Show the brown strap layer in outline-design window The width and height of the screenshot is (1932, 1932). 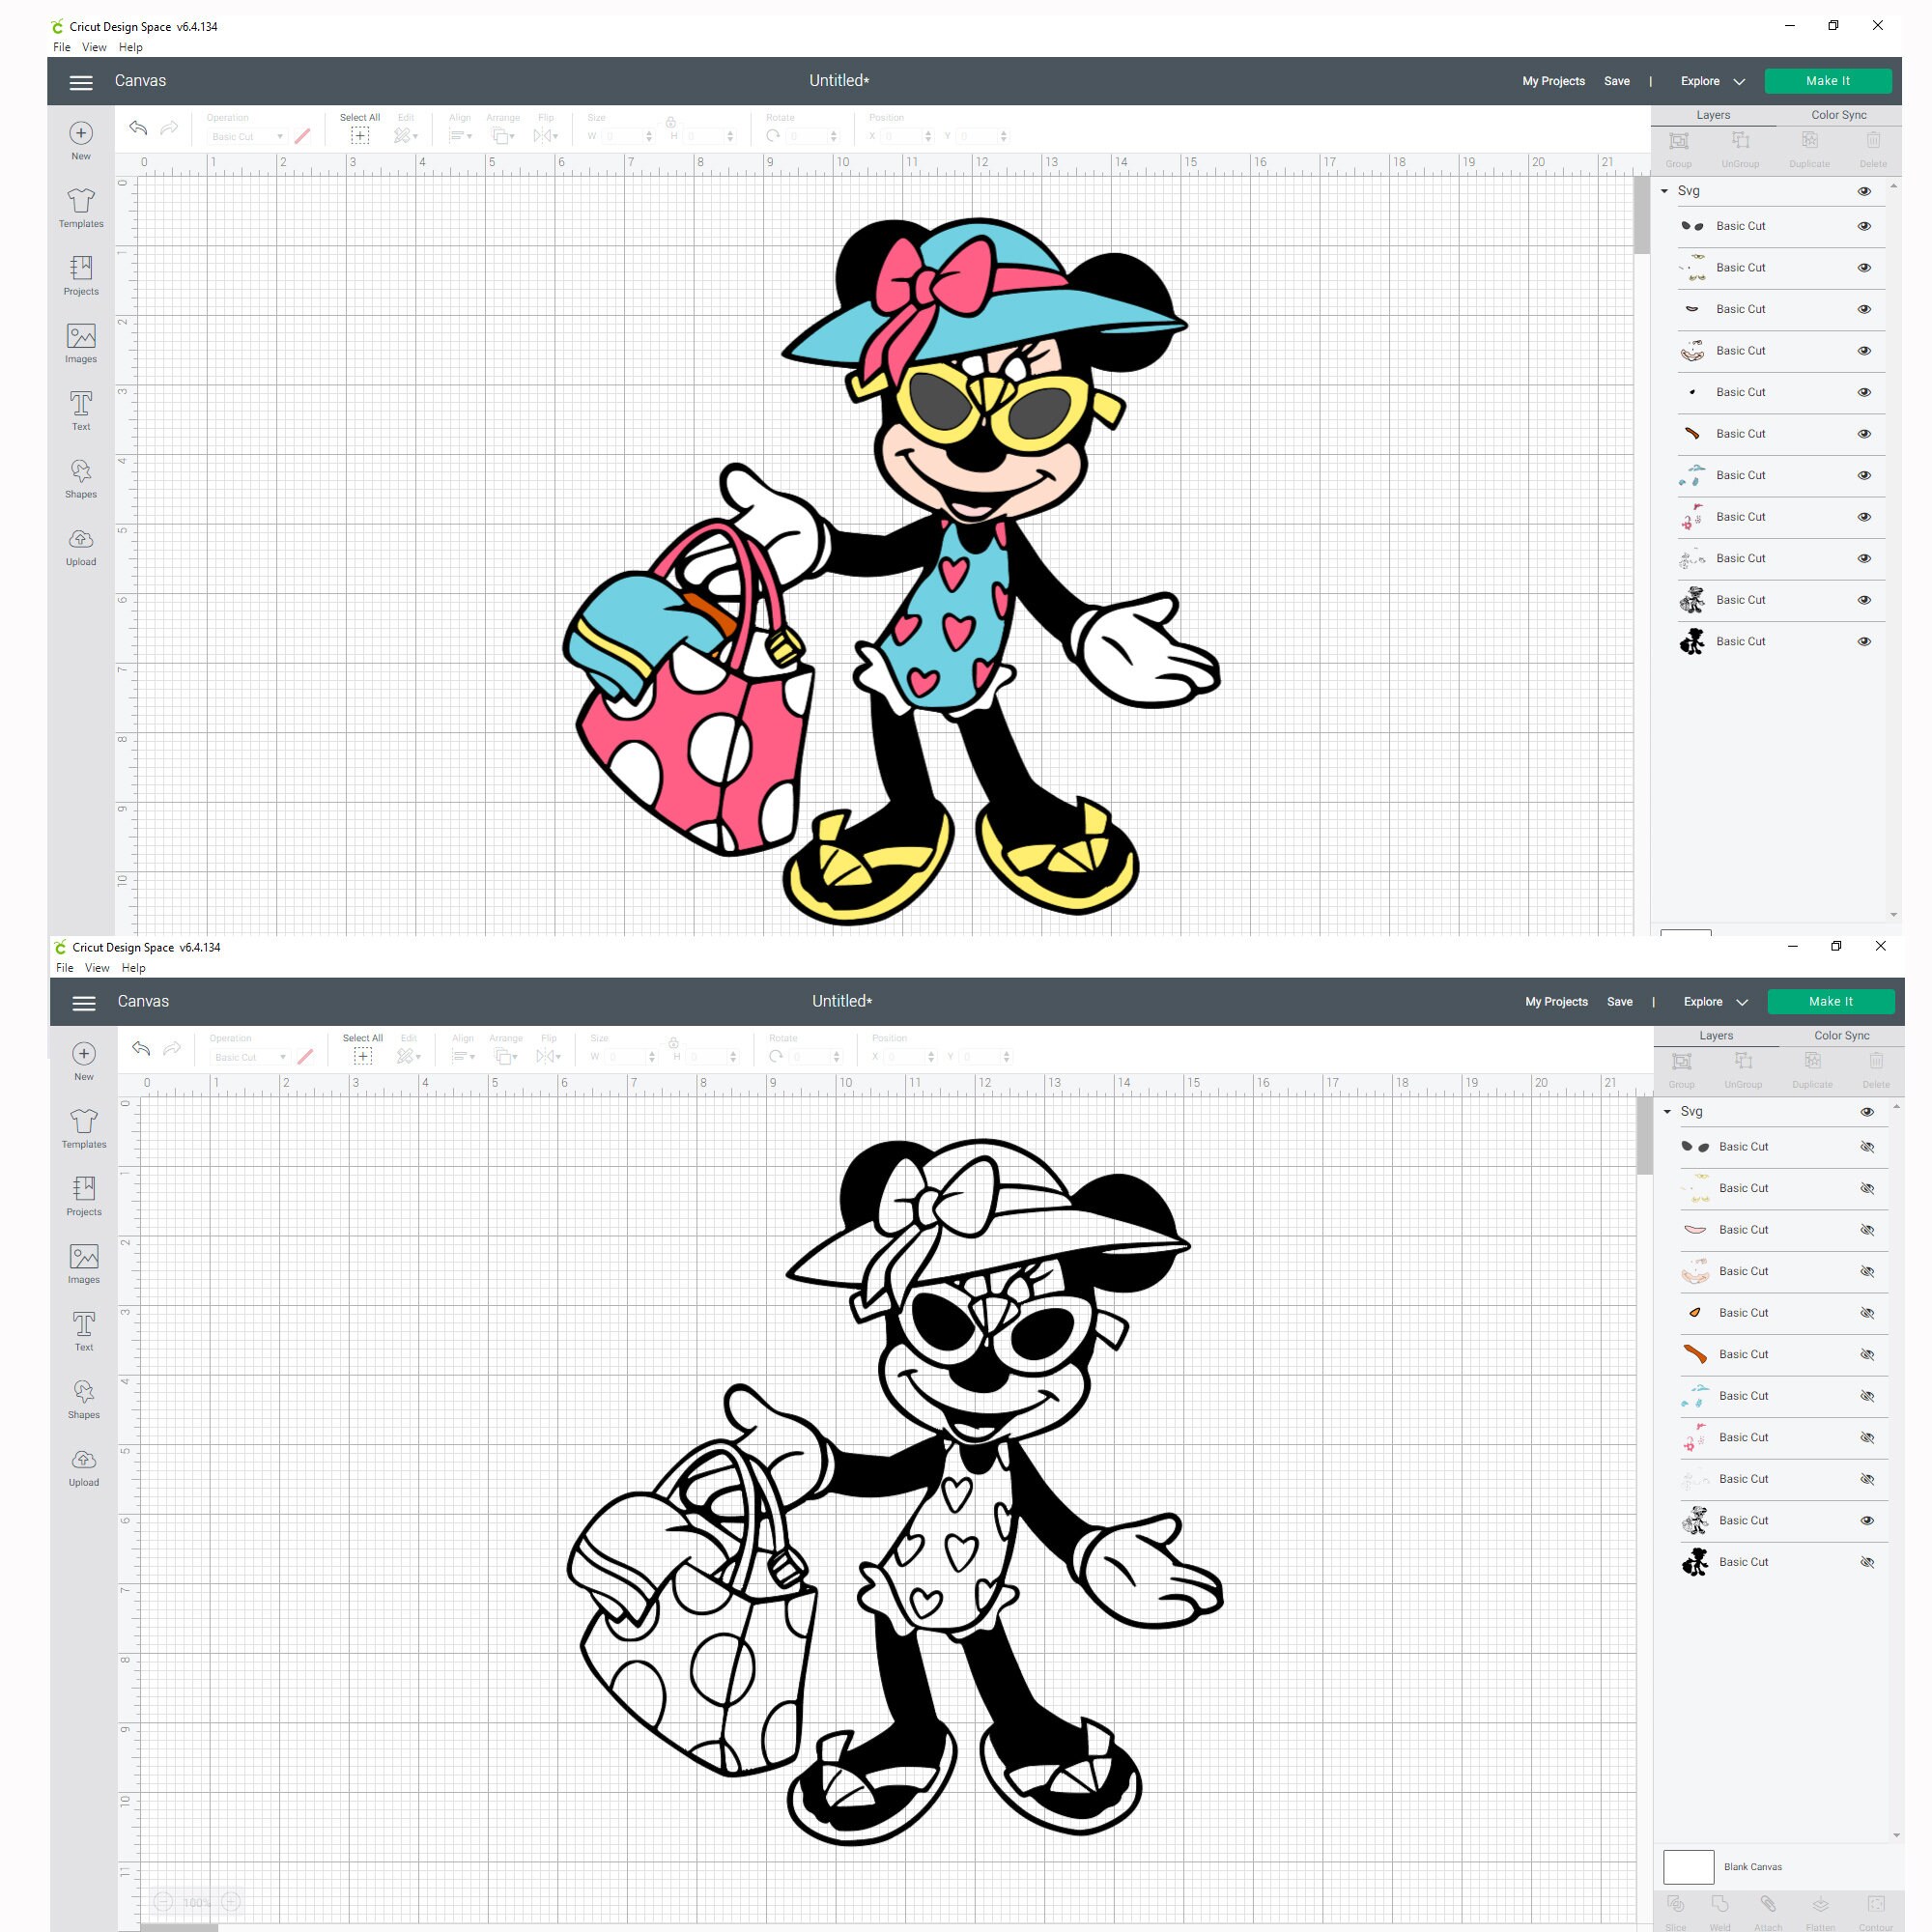point(1867,1355)
